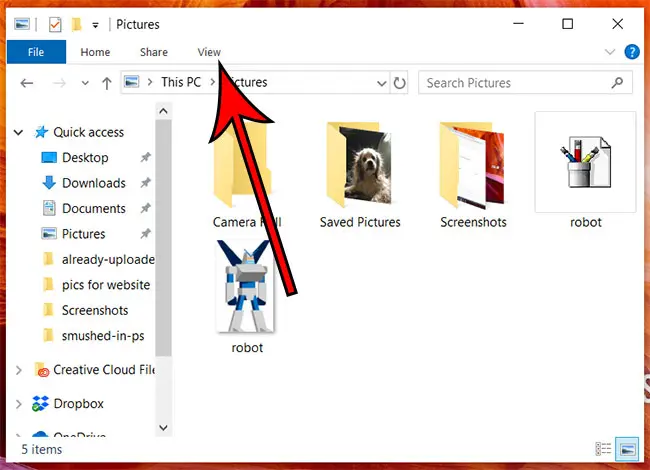This screenshot has height=470, width=650.
Task: Open the View ribbon tab
Action: click(x=209, y=52)
